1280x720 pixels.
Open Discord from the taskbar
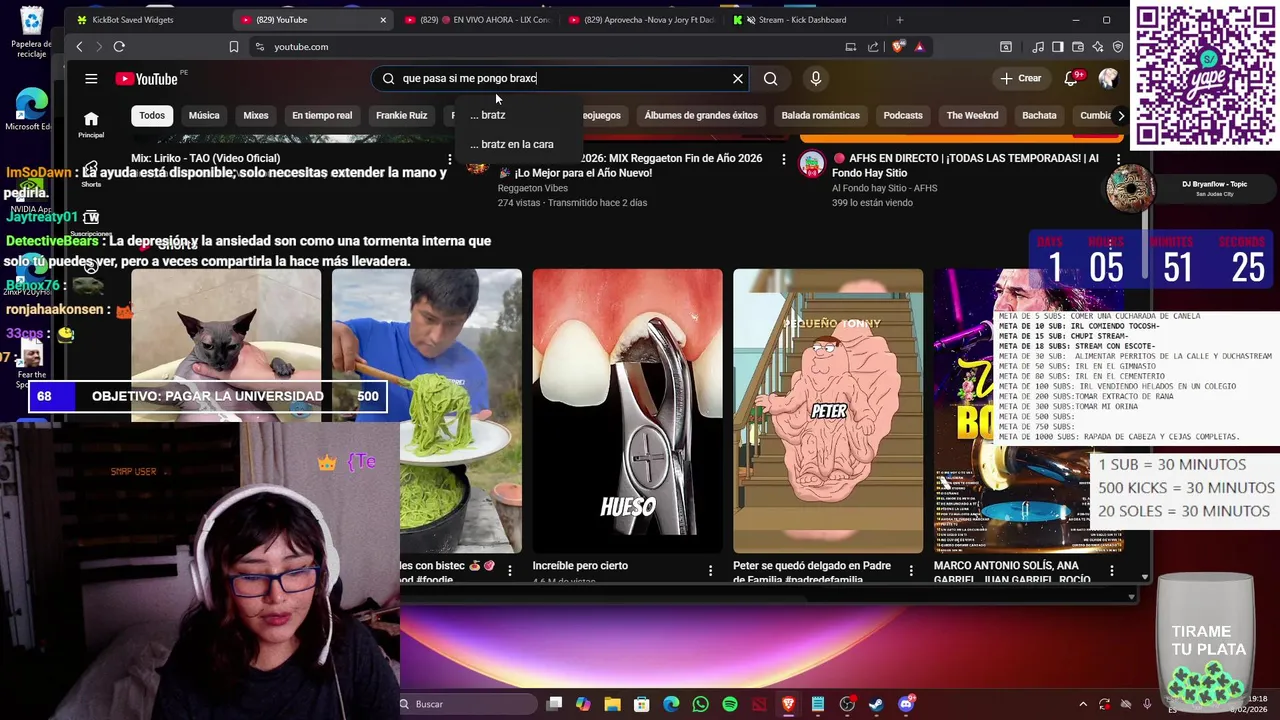point(906,704)
